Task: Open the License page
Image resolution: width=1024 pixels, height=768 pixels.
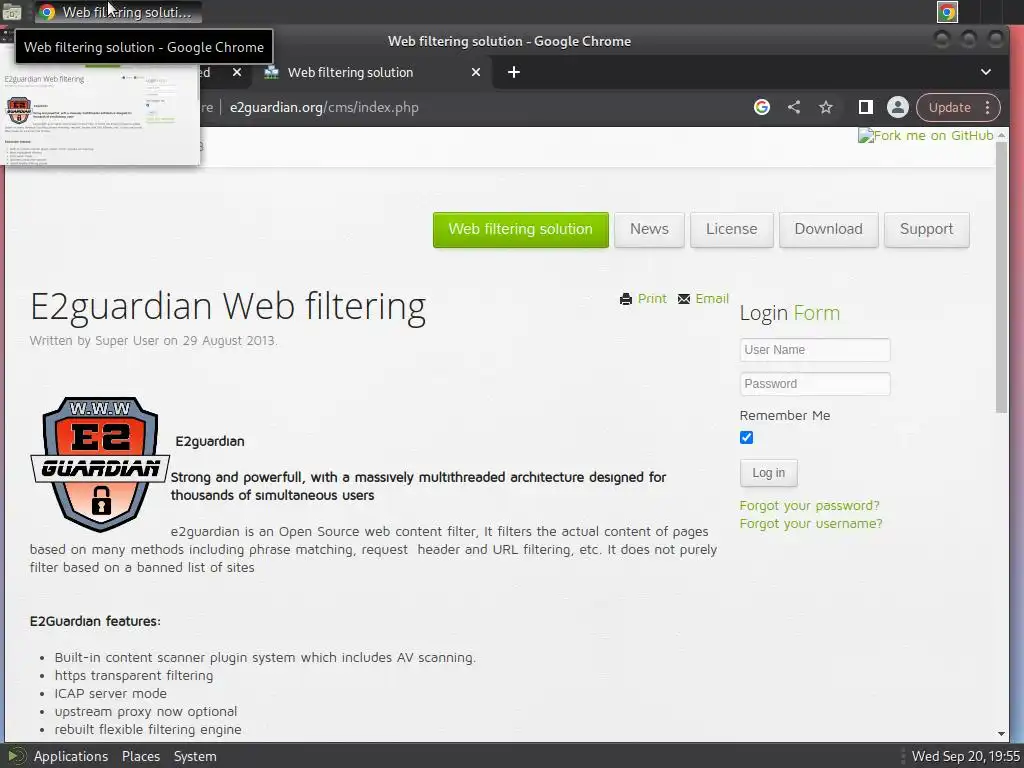Action: 731,229
